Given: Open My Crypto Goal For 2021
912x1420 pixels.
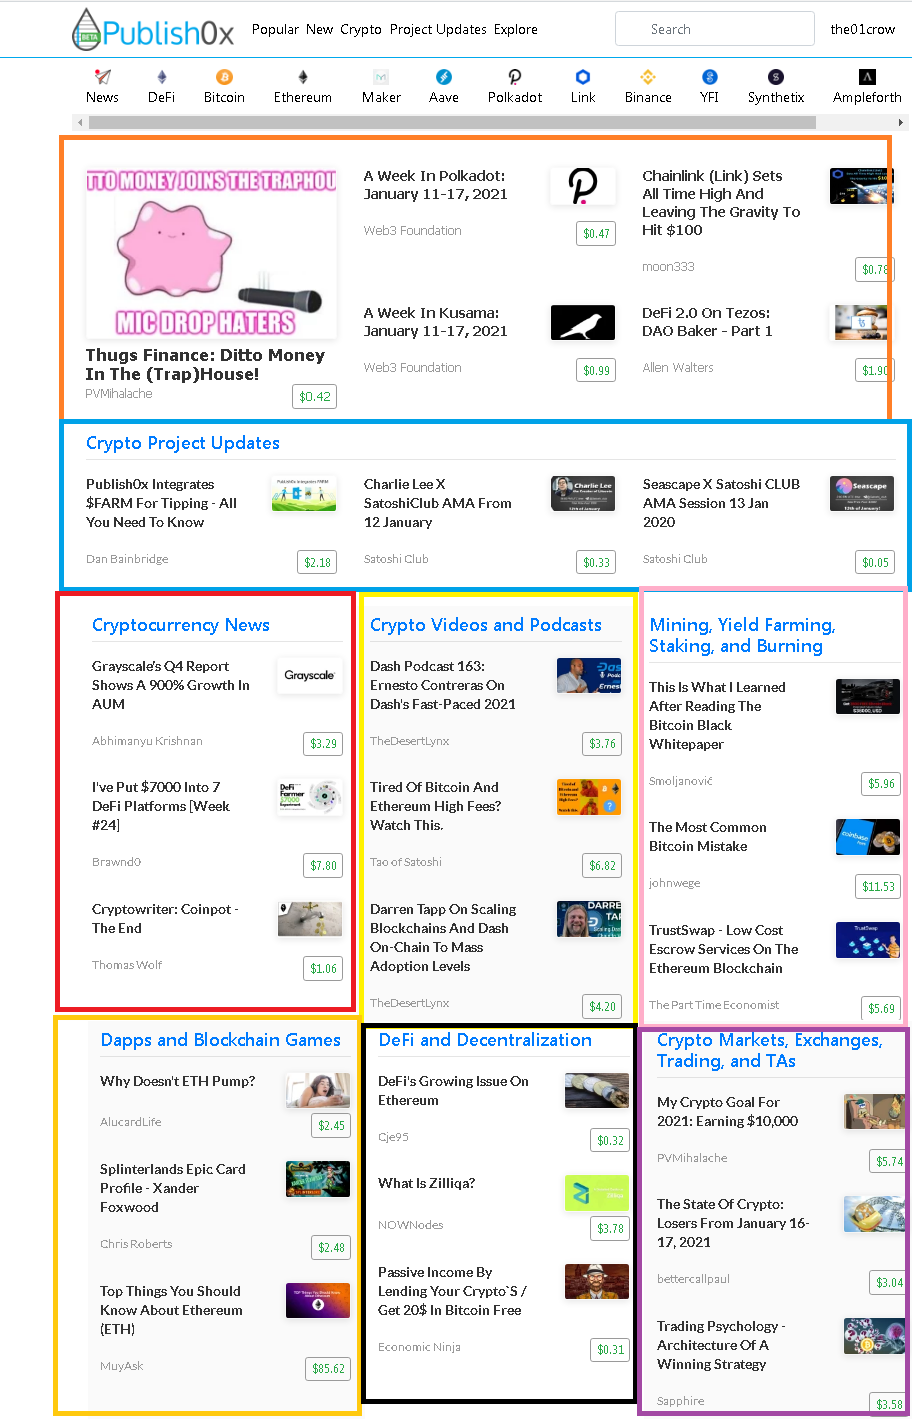Looking at the screenshot, I should 728,1112.
